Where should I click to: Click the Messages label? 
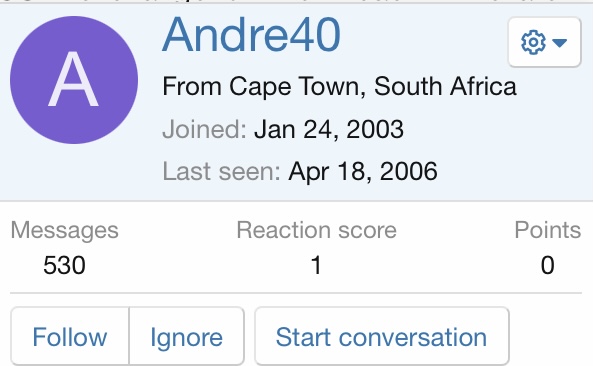[65, 230]
